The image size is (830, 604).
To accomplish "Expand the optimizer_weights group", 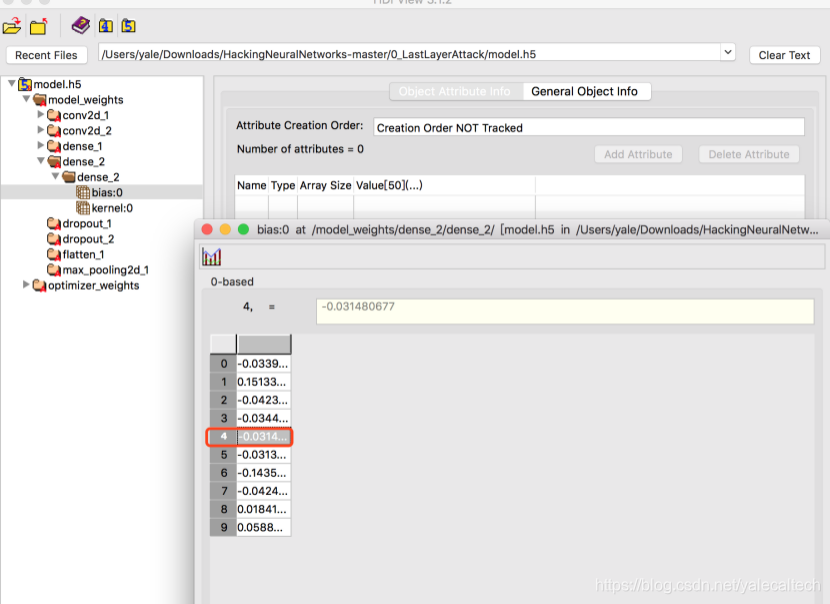I will [x=26, y=284].
